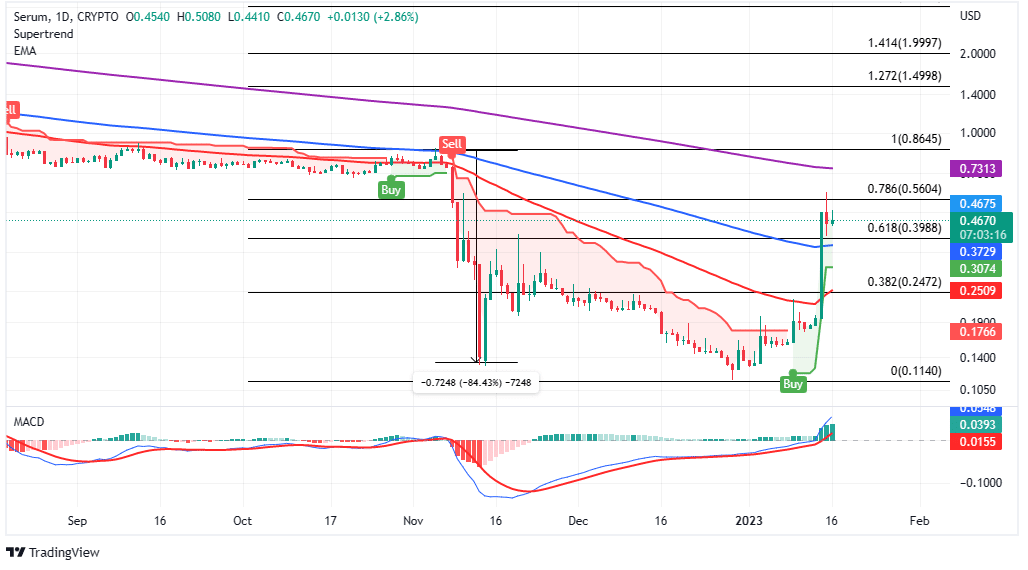Screen dimensions: 1028x570
Task: Click the +0.0130 (+2.86%) change value
Action: pos(373,17)
